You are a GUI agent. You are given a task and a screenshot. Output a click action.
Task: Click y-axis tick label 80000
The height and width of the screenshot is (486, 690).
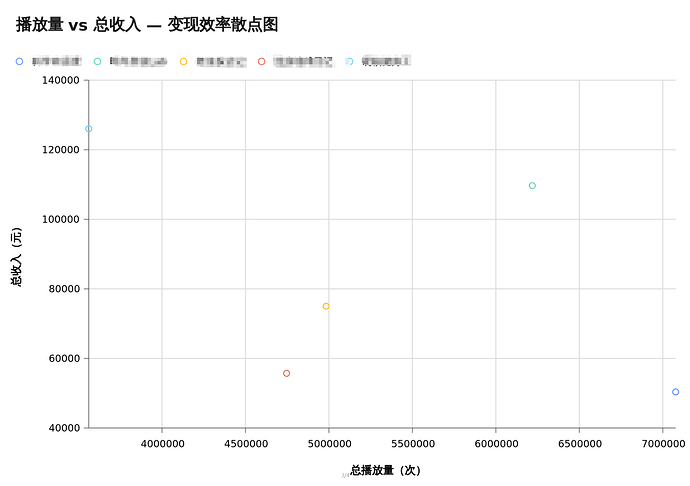pos(64,289)
